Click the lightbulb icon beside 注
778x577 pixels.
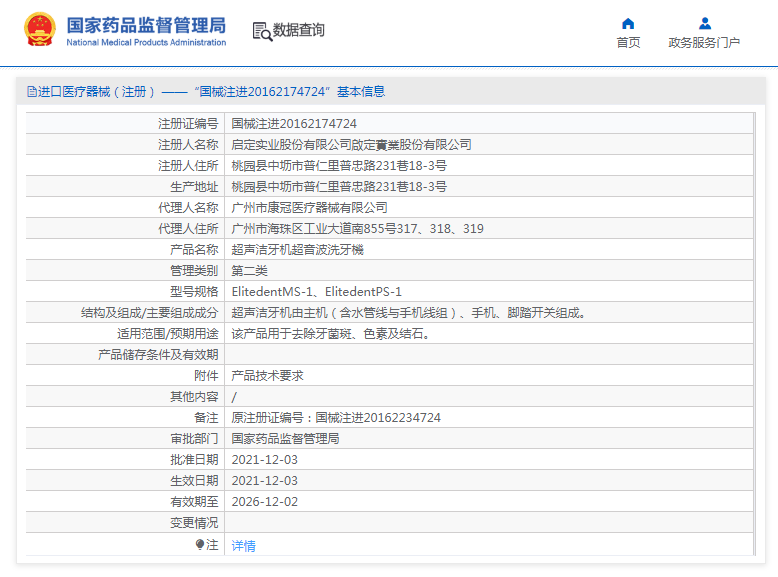(199, 545)
